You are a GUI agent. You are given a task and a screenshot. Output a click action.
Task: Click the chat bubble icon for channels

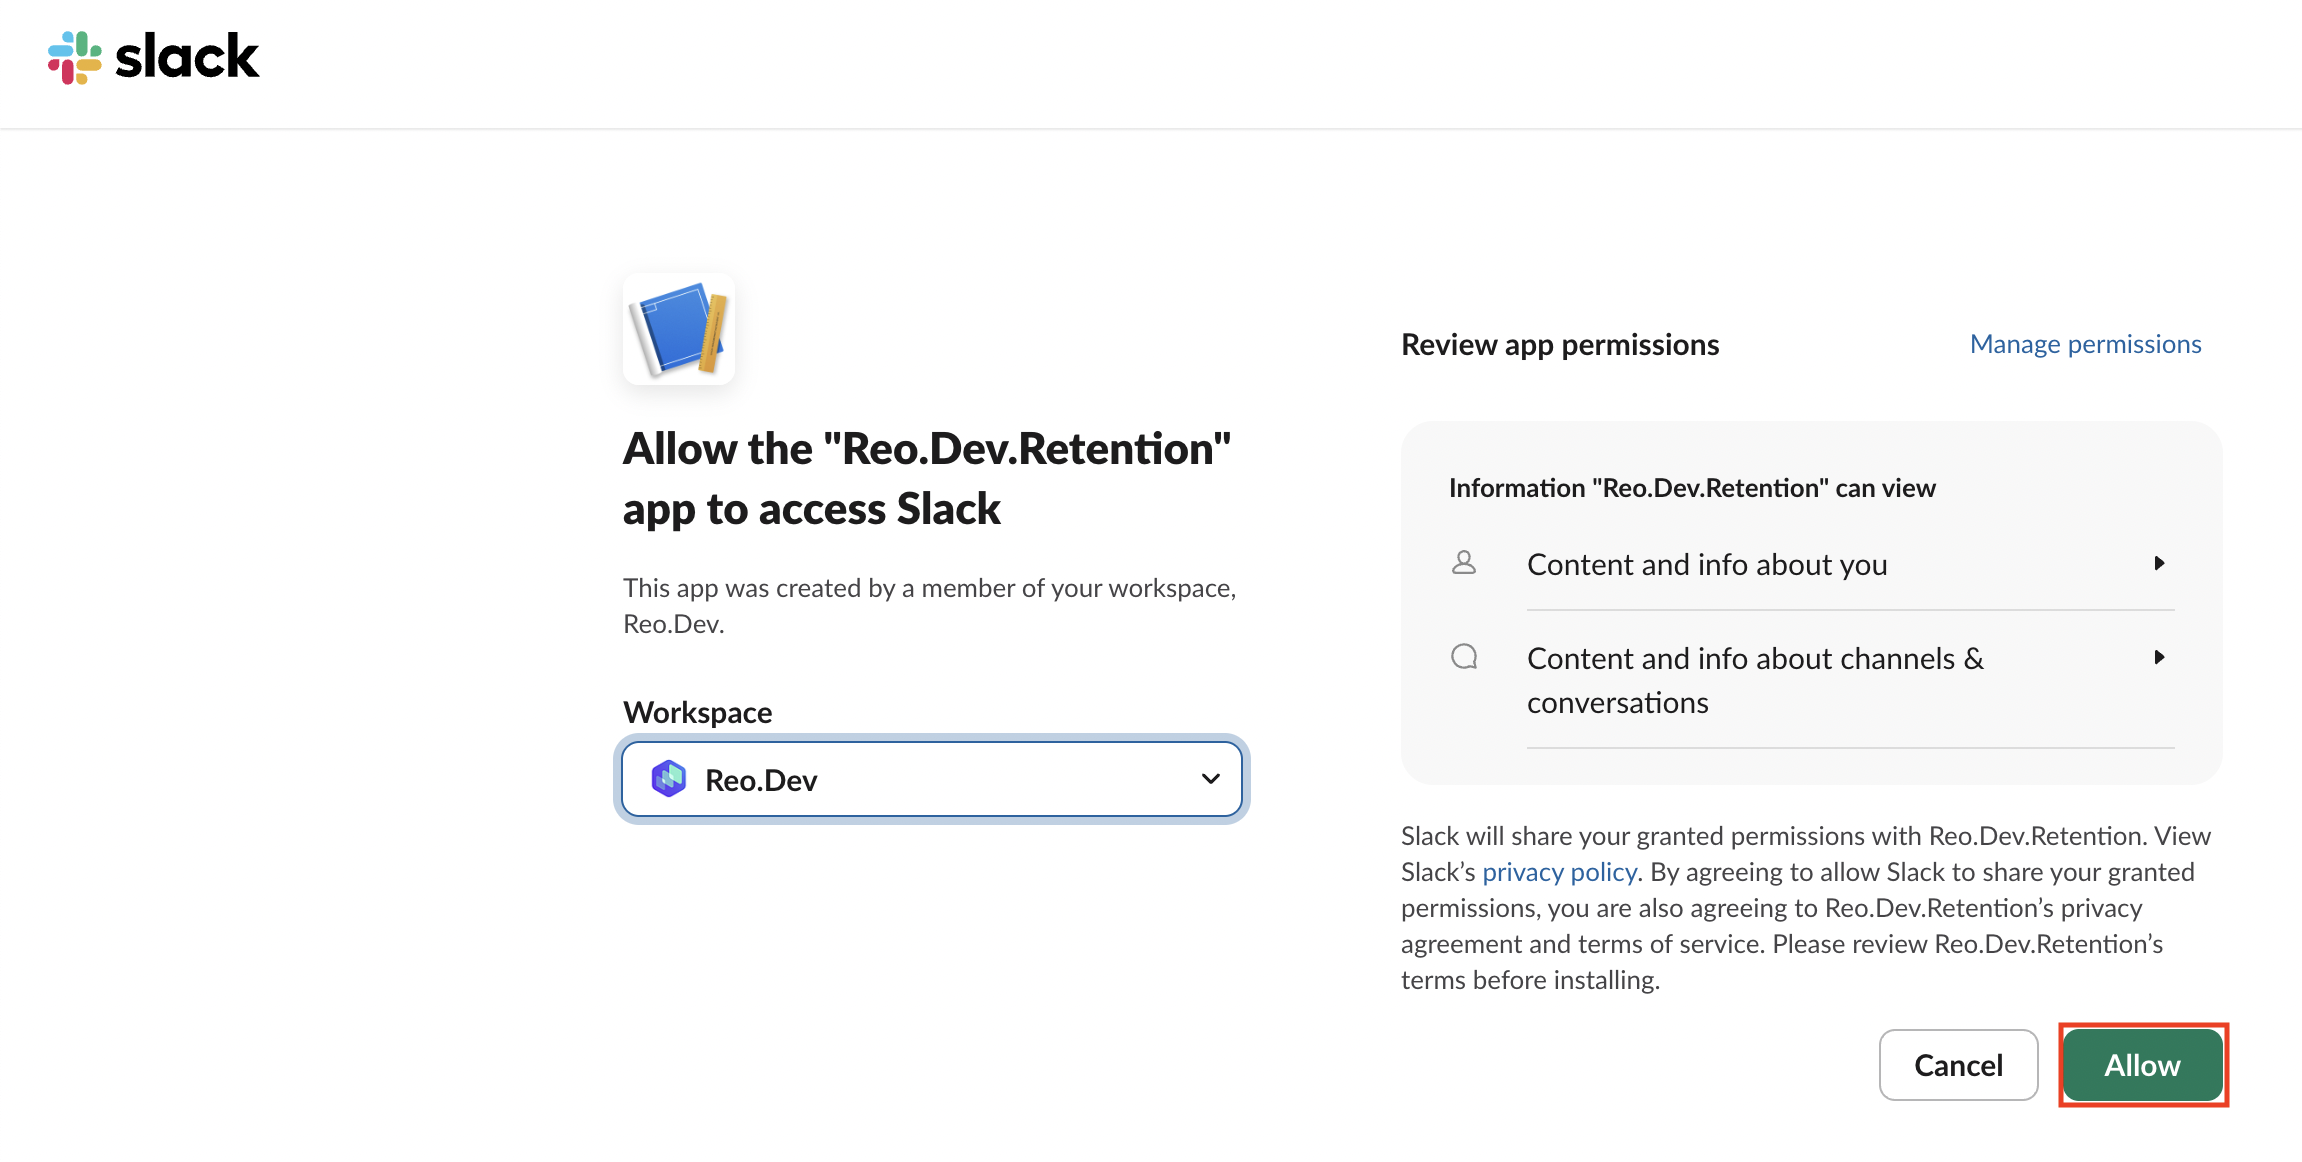[1464, 657]
